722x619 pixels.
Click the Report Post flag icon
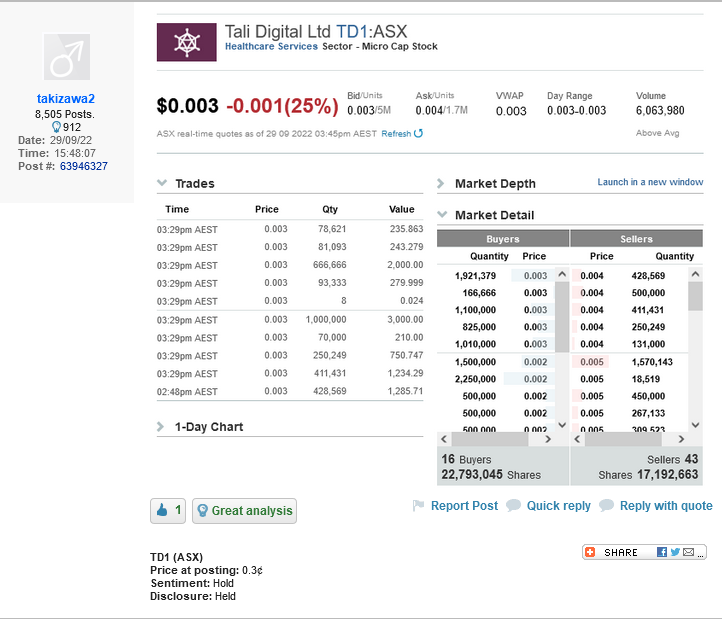pos(418,506)
